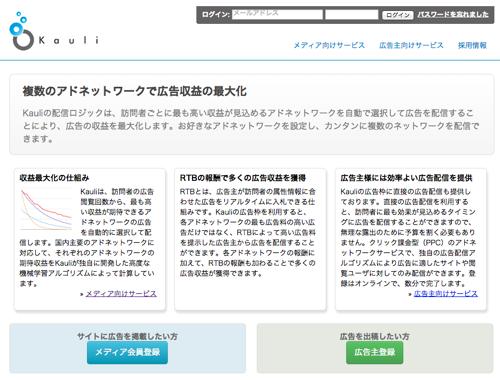
Task: Click the Kauli logo
Action: coord(54,31)
